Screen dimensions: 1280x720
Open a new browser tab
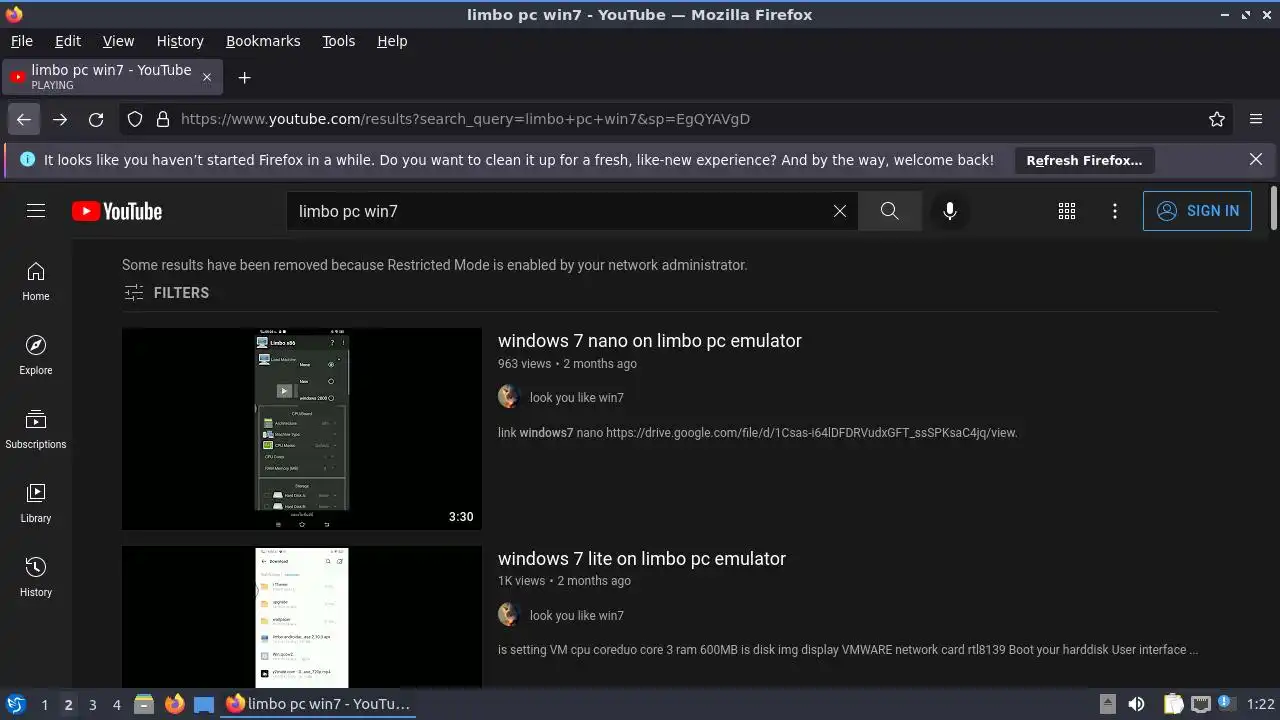(244, 77)
